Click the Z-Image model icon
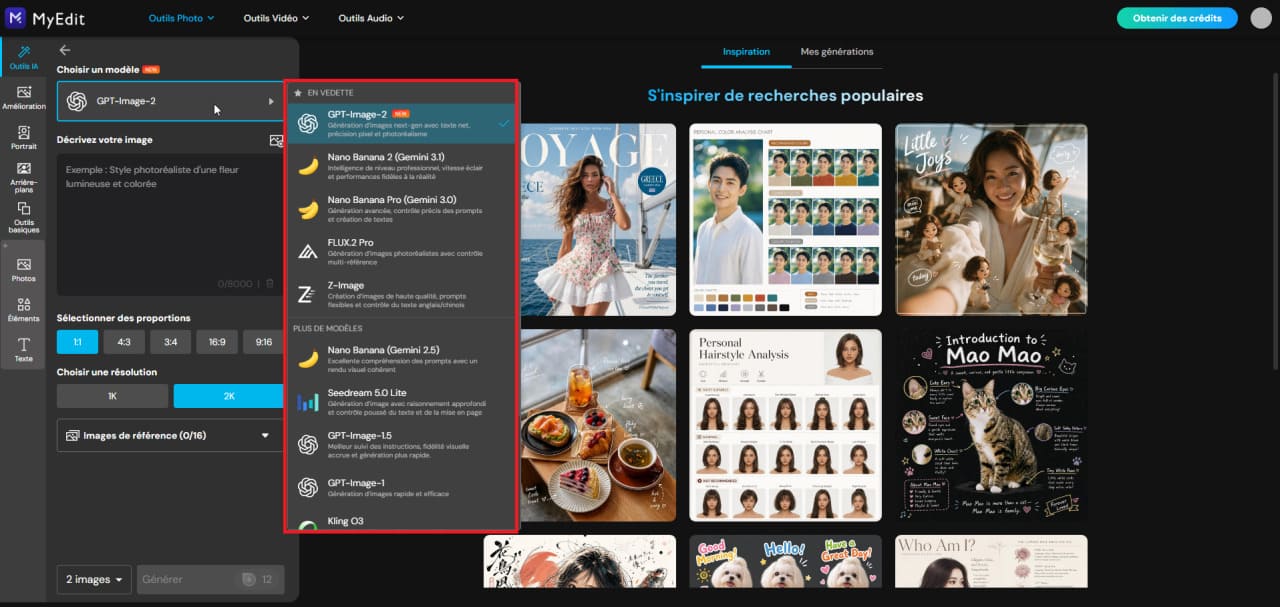This screenshot has height=607, width=1280. 308,293
